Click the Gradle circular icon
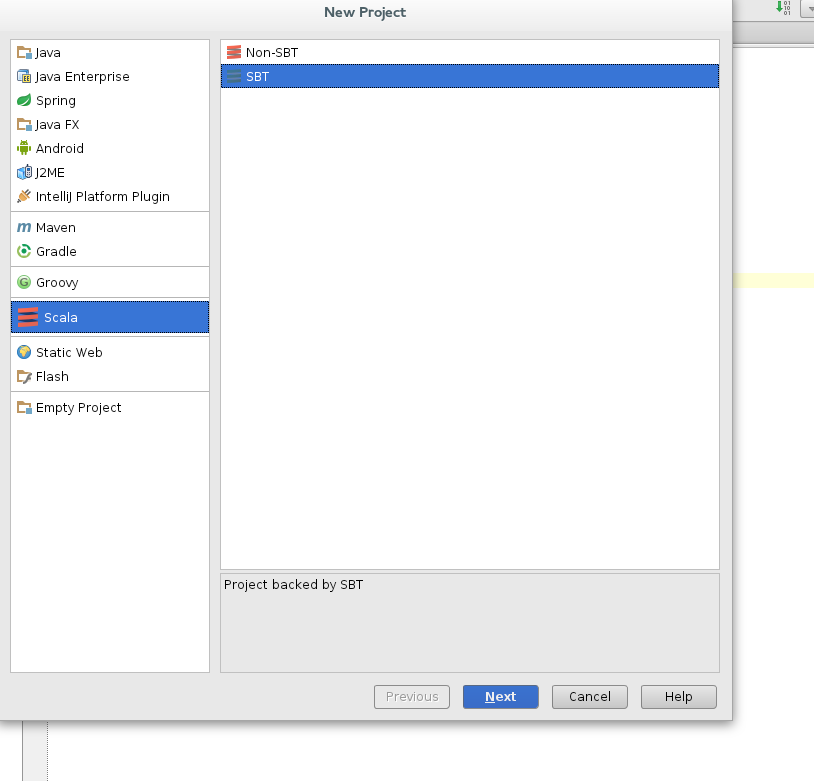Viewport: 814px width, 781px height. (x=24, y=251)
